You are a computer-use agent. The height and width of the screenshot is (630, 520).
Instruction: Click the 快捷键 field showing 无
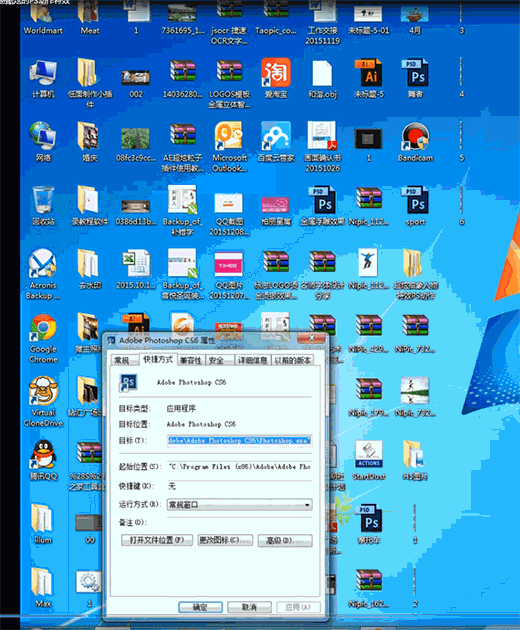click(x=240, y=486)
